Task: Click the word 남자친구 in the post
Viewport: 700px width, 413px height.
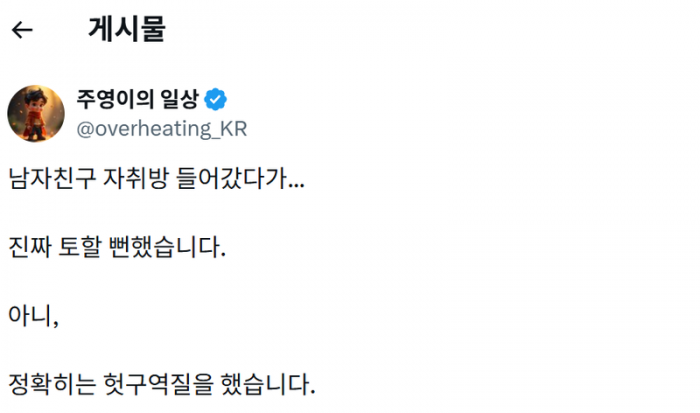Action: [x=52, y=178]
